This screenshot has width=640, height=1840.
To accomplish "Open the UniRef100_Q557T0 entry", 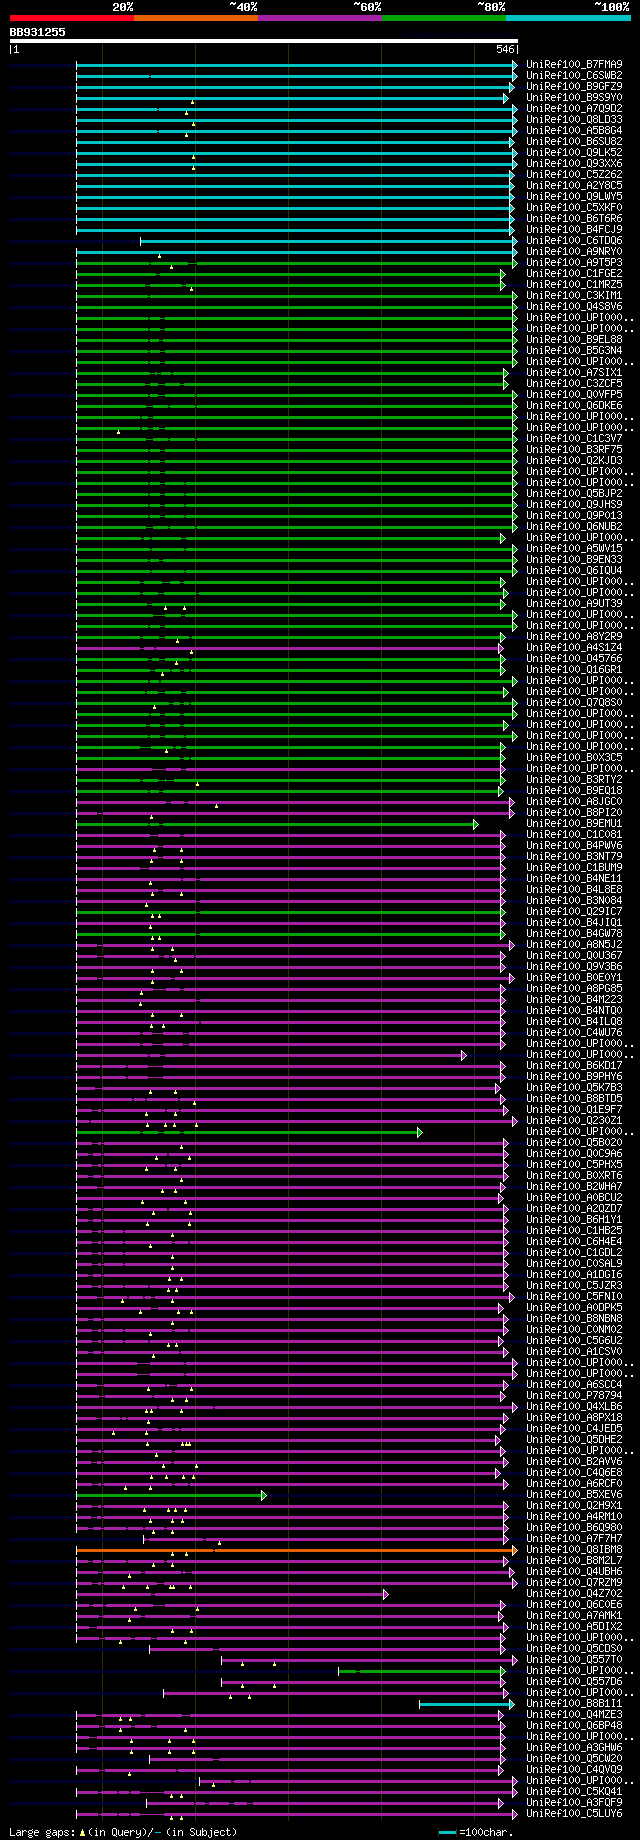I will click(574, 1661).
